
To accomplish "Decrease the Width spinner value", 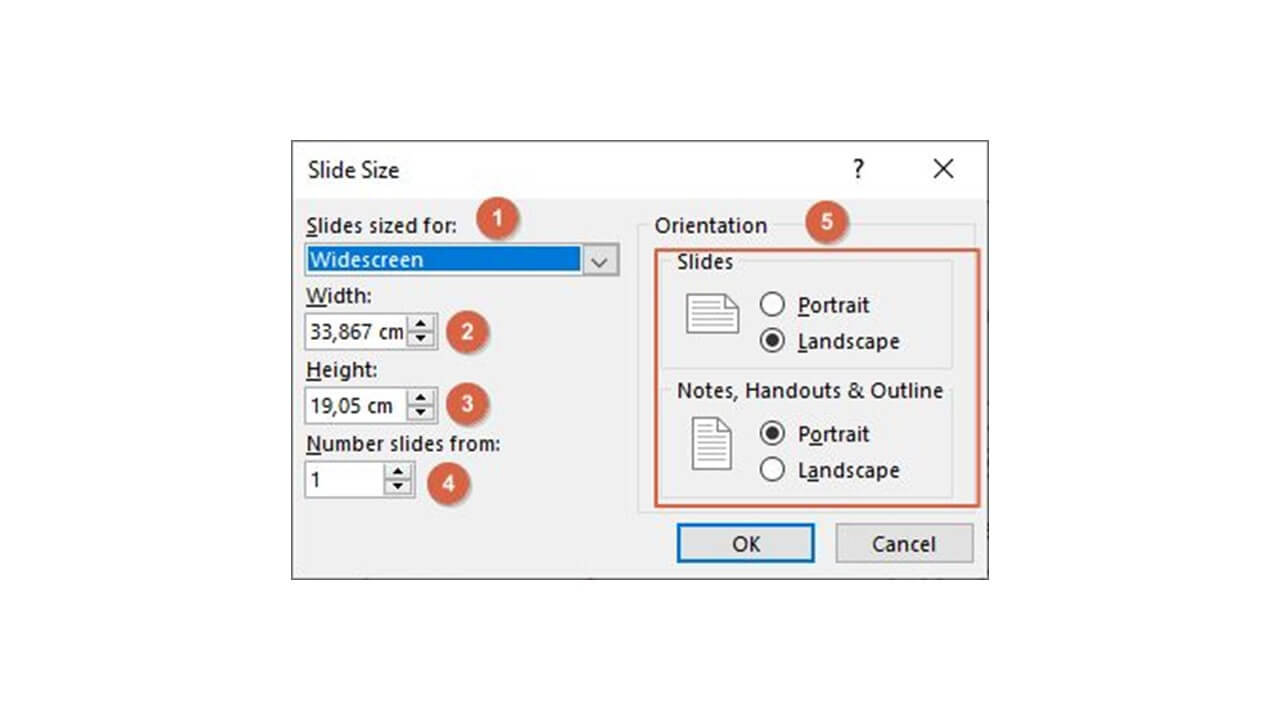I will click(x=422, y=339).
